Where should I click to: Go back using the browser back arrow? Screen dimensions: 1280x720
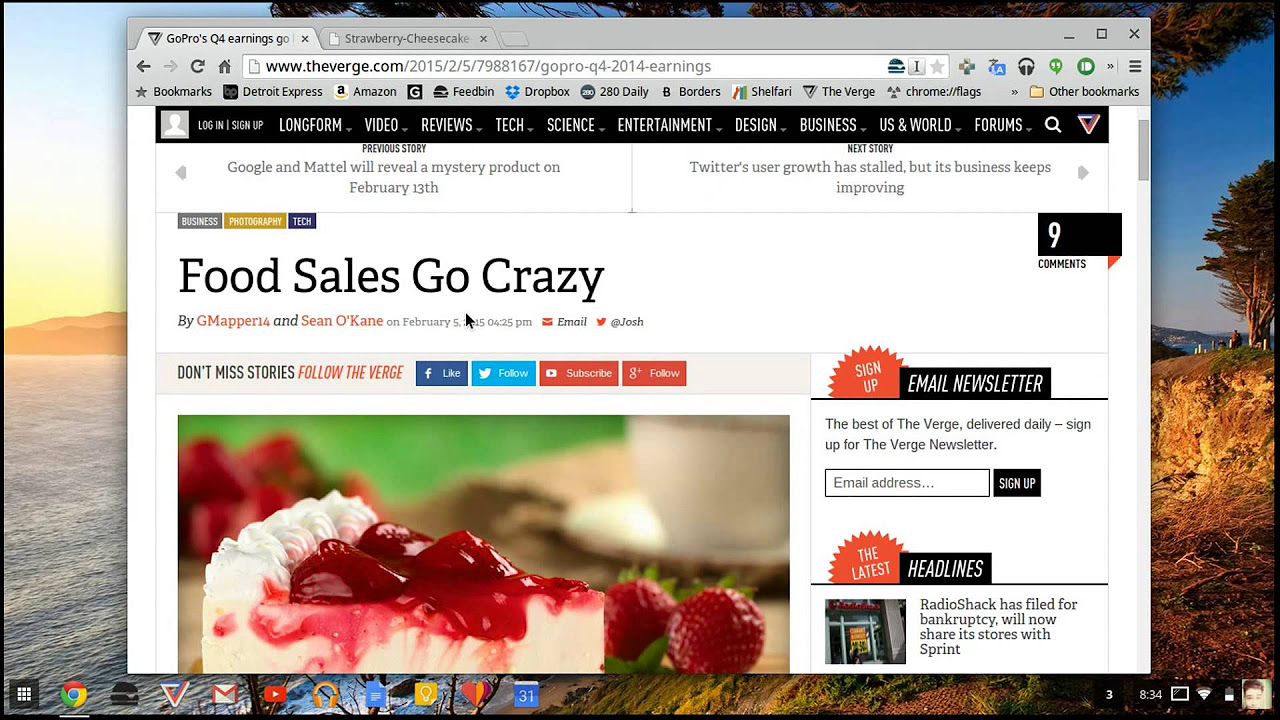click(x=144, y=66)
